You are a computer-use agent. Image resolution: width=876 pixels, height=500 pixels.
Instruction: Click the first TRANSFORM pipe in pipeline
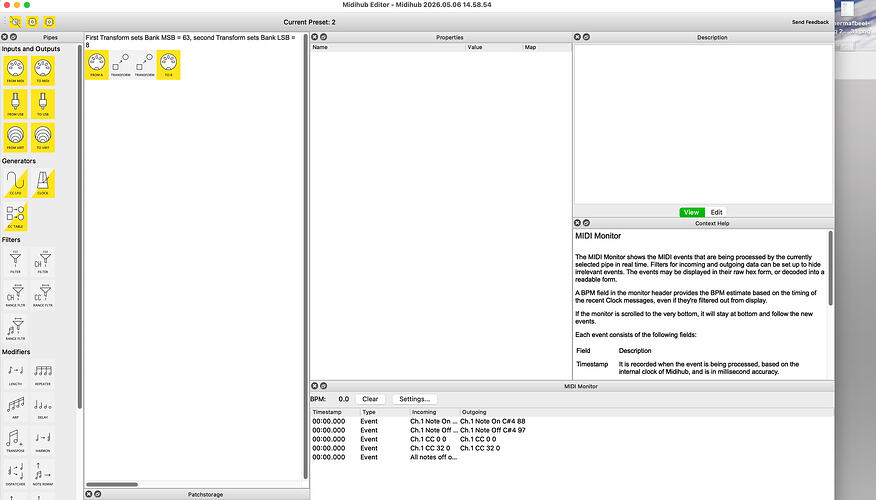click(121, 65)
